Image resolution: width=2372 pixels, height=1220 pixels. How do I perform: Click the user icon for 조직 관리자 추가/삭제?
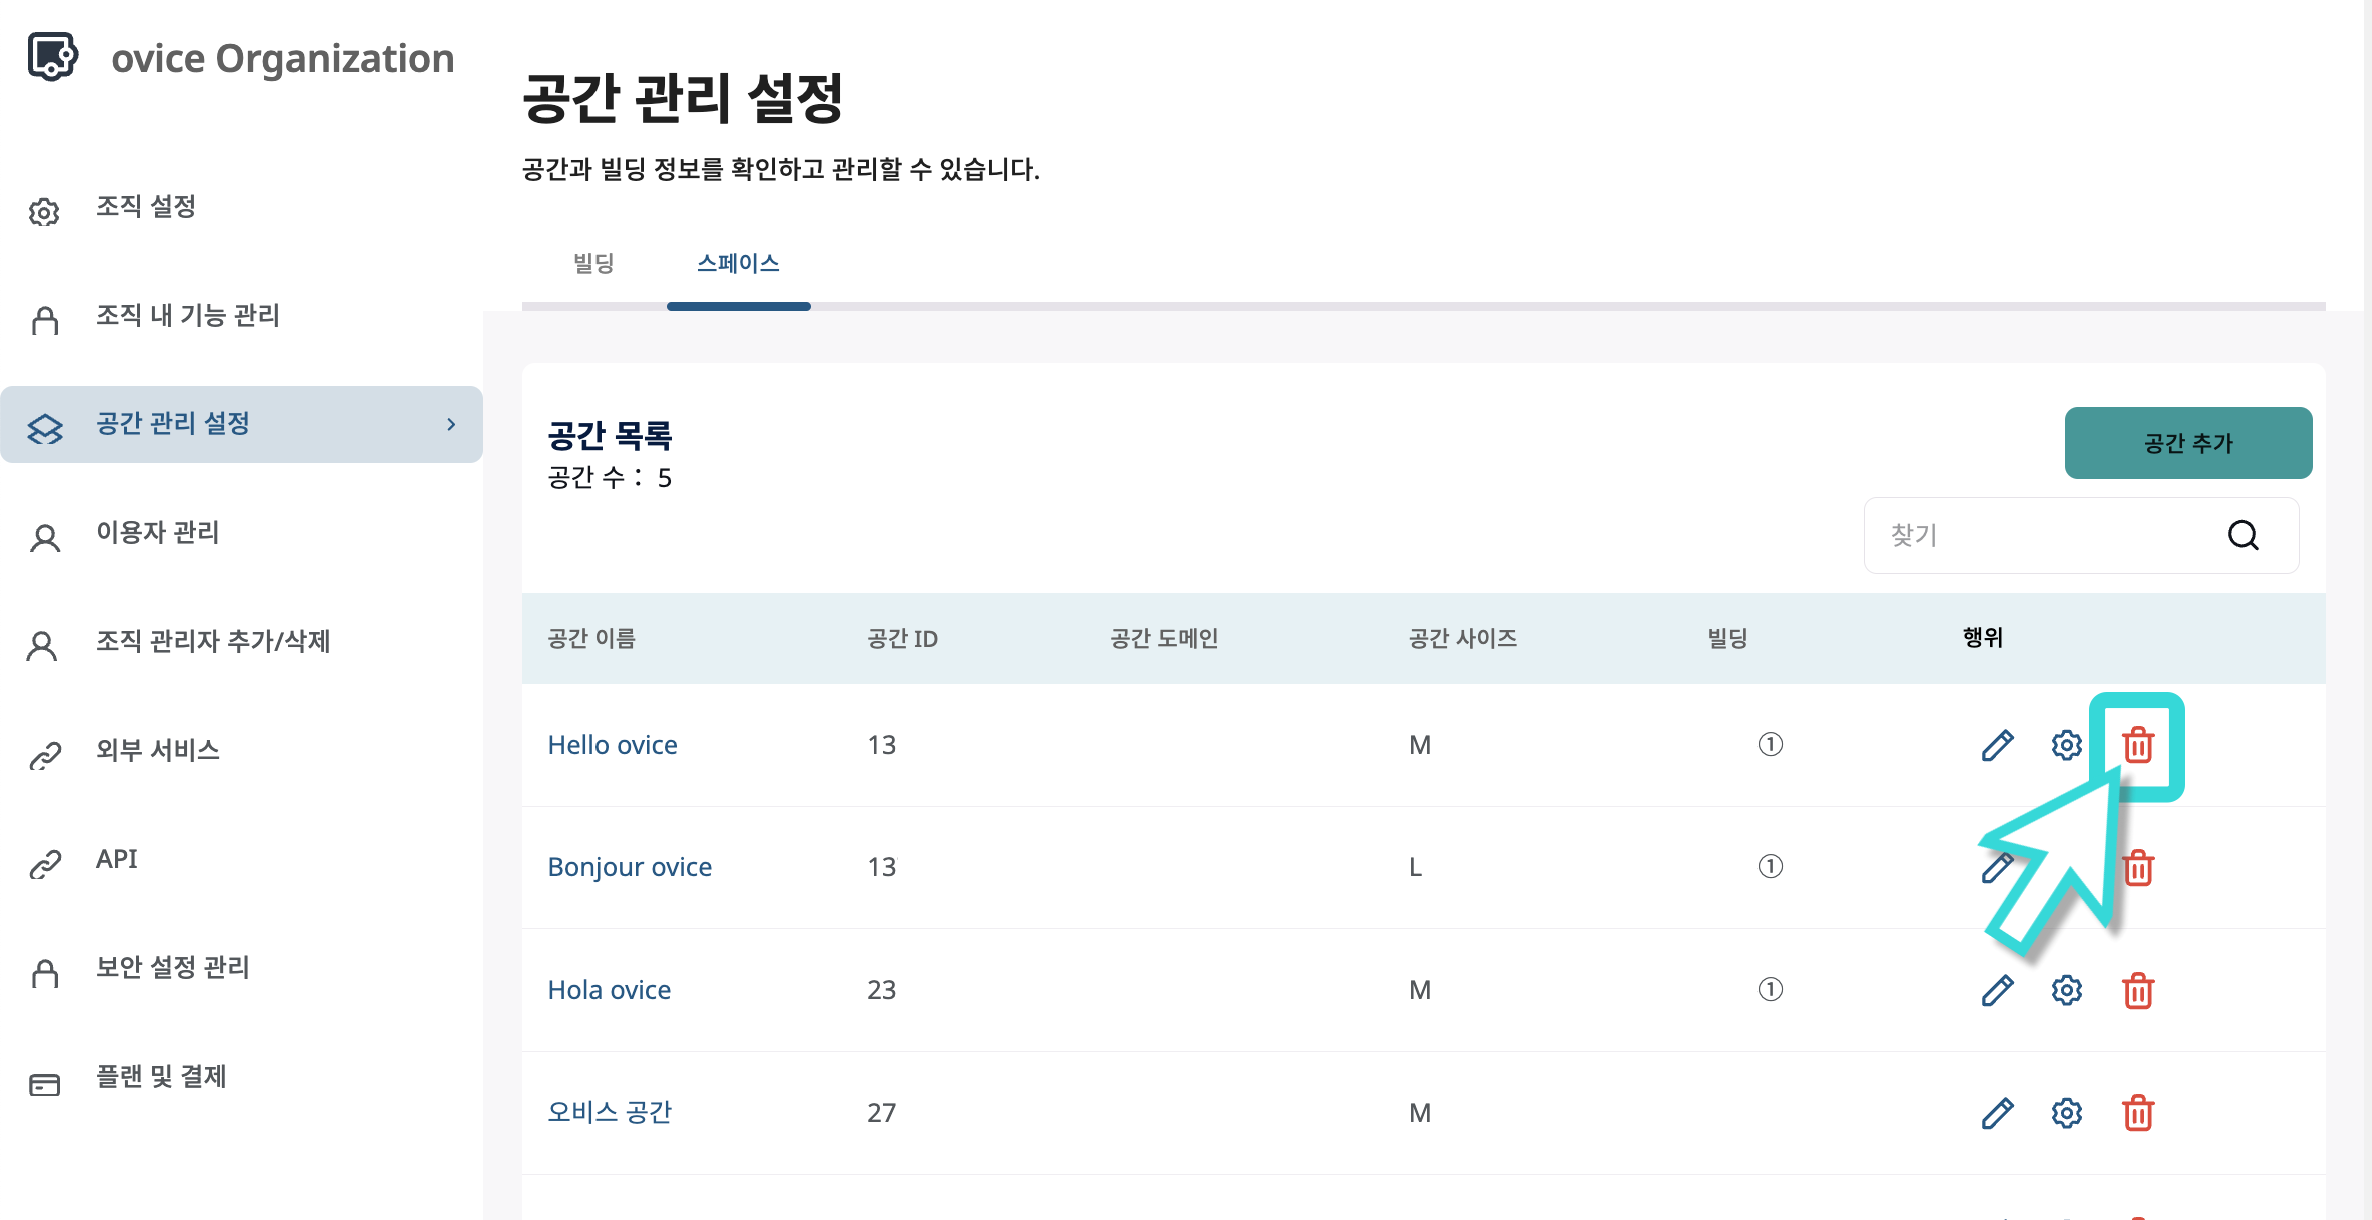pyautogui.click(x=42, y=646)
